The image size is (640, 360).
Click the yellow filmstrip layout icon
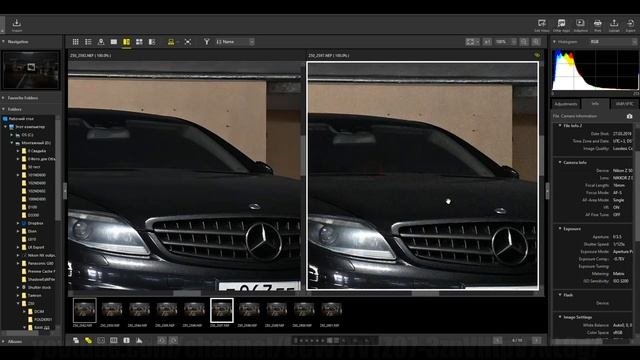171,42
